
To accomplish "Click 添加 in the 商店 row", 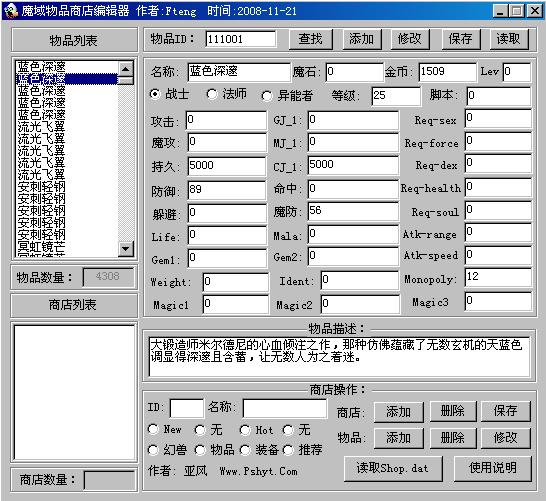I will [x=399, y=412].
